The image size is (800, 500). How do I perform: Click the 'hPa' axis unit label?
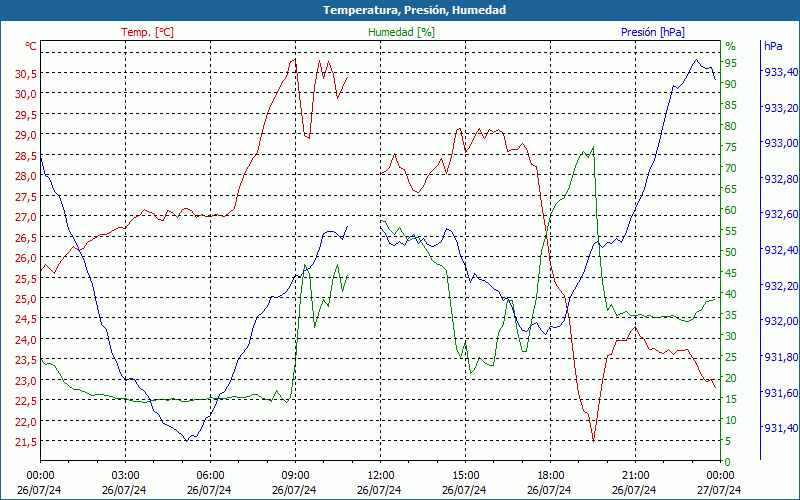[773, 46]
